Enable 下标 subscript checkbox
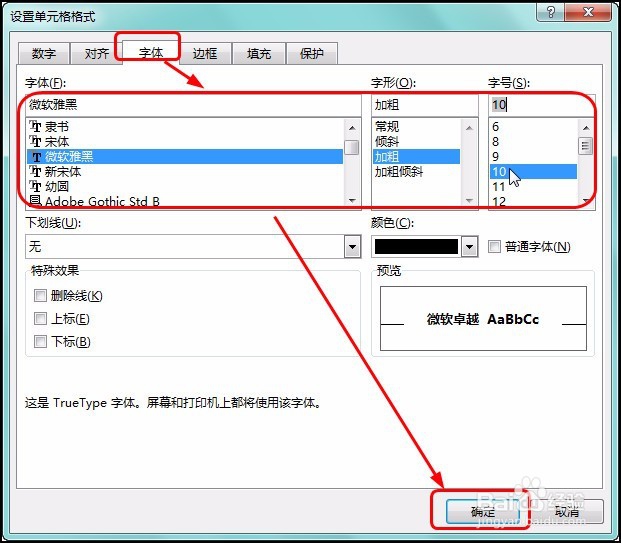Screen dimensions: 621x543 click(40, 341)
